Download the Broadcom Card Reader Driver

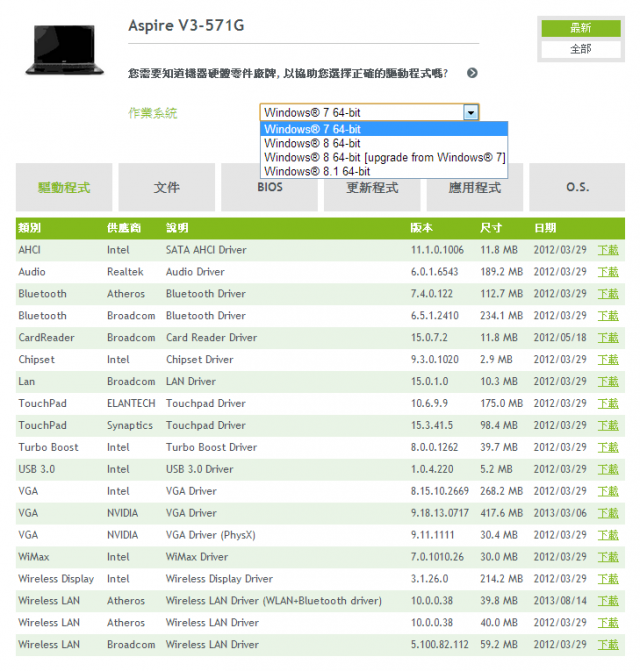[608, 338]
